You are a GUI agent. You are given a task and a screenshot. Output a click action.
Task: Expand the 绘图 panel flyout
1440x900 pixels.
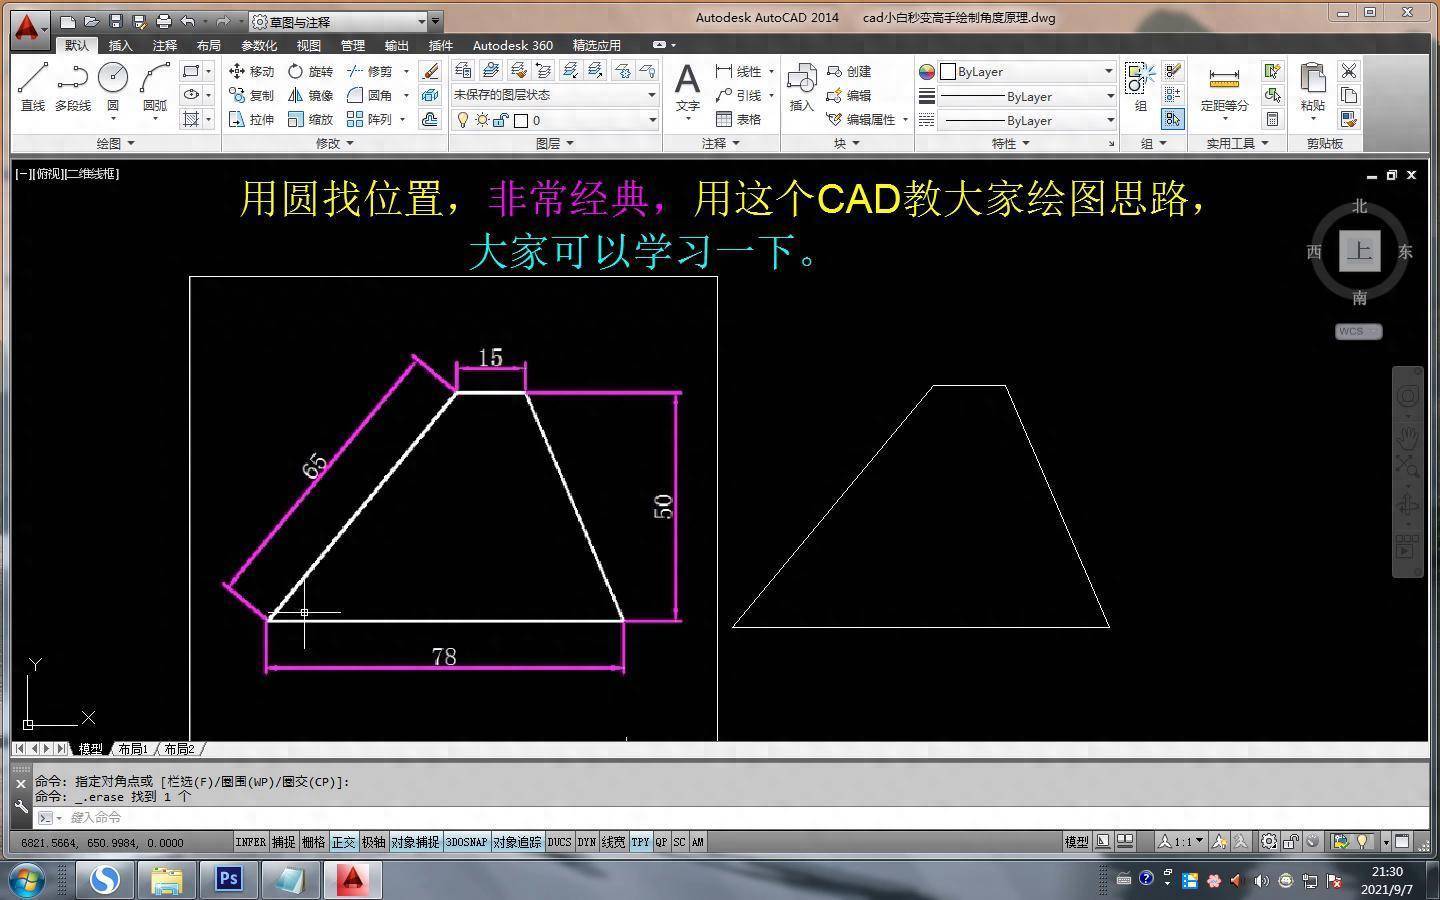tap(115, 143)
